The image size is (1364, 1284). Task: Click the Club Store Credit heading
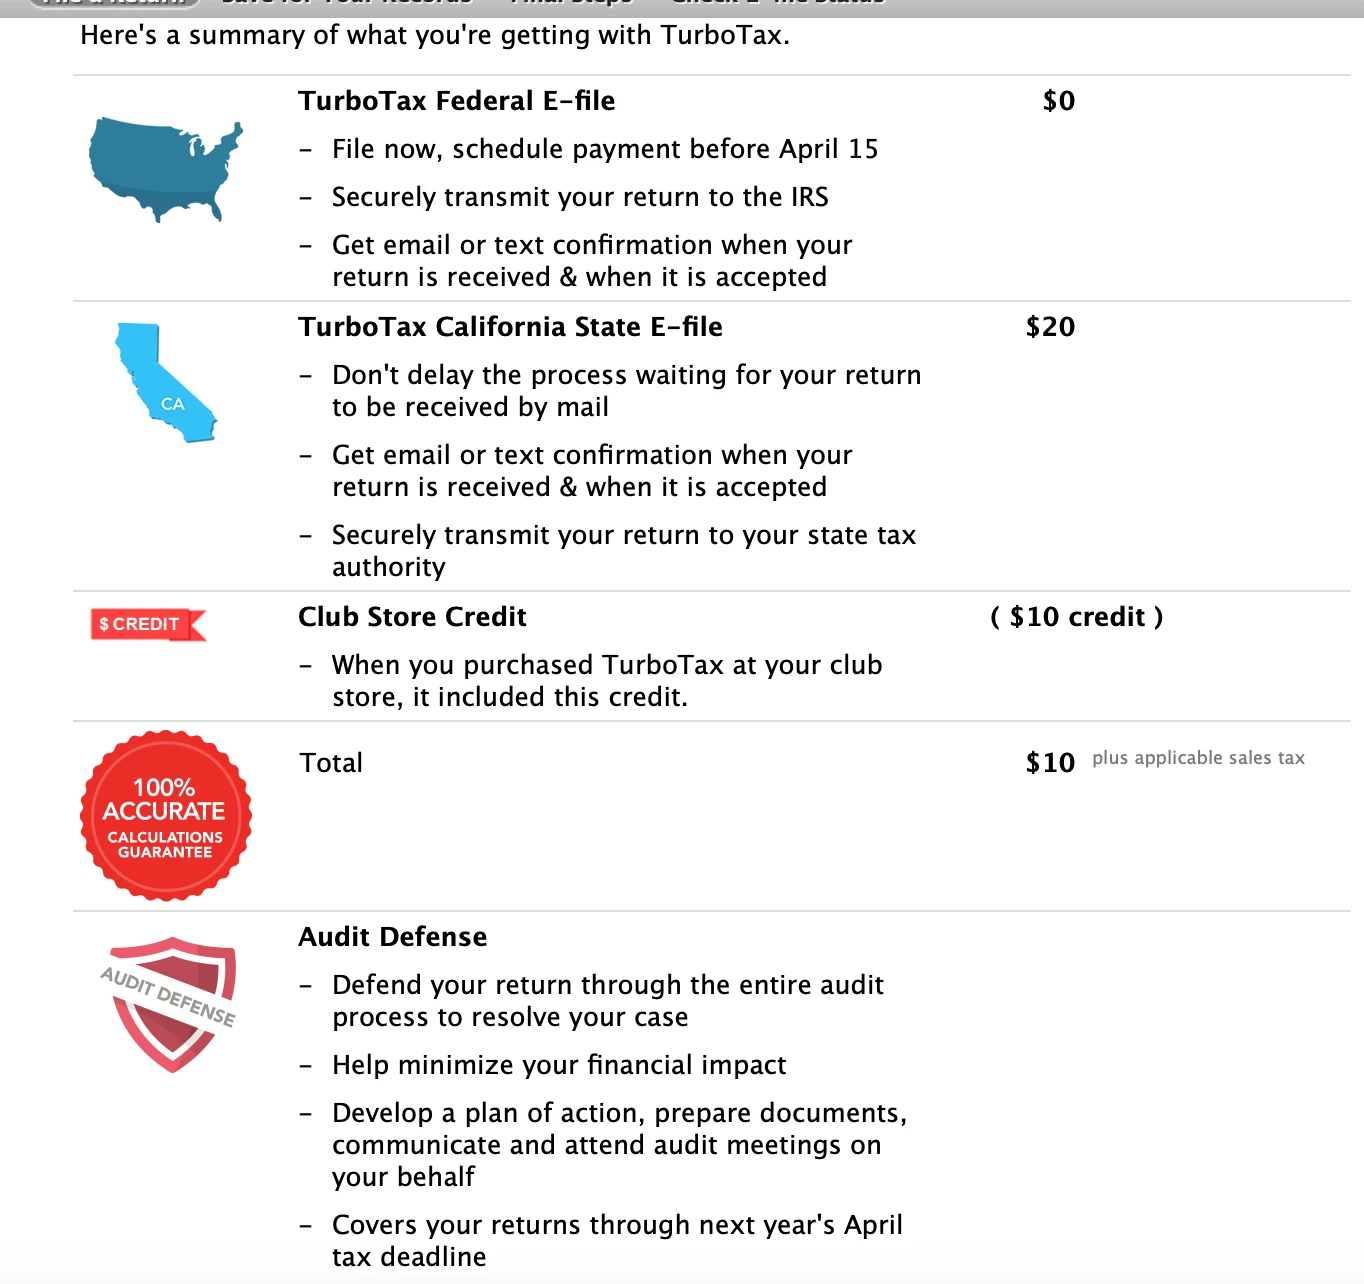tap(412, 617)
